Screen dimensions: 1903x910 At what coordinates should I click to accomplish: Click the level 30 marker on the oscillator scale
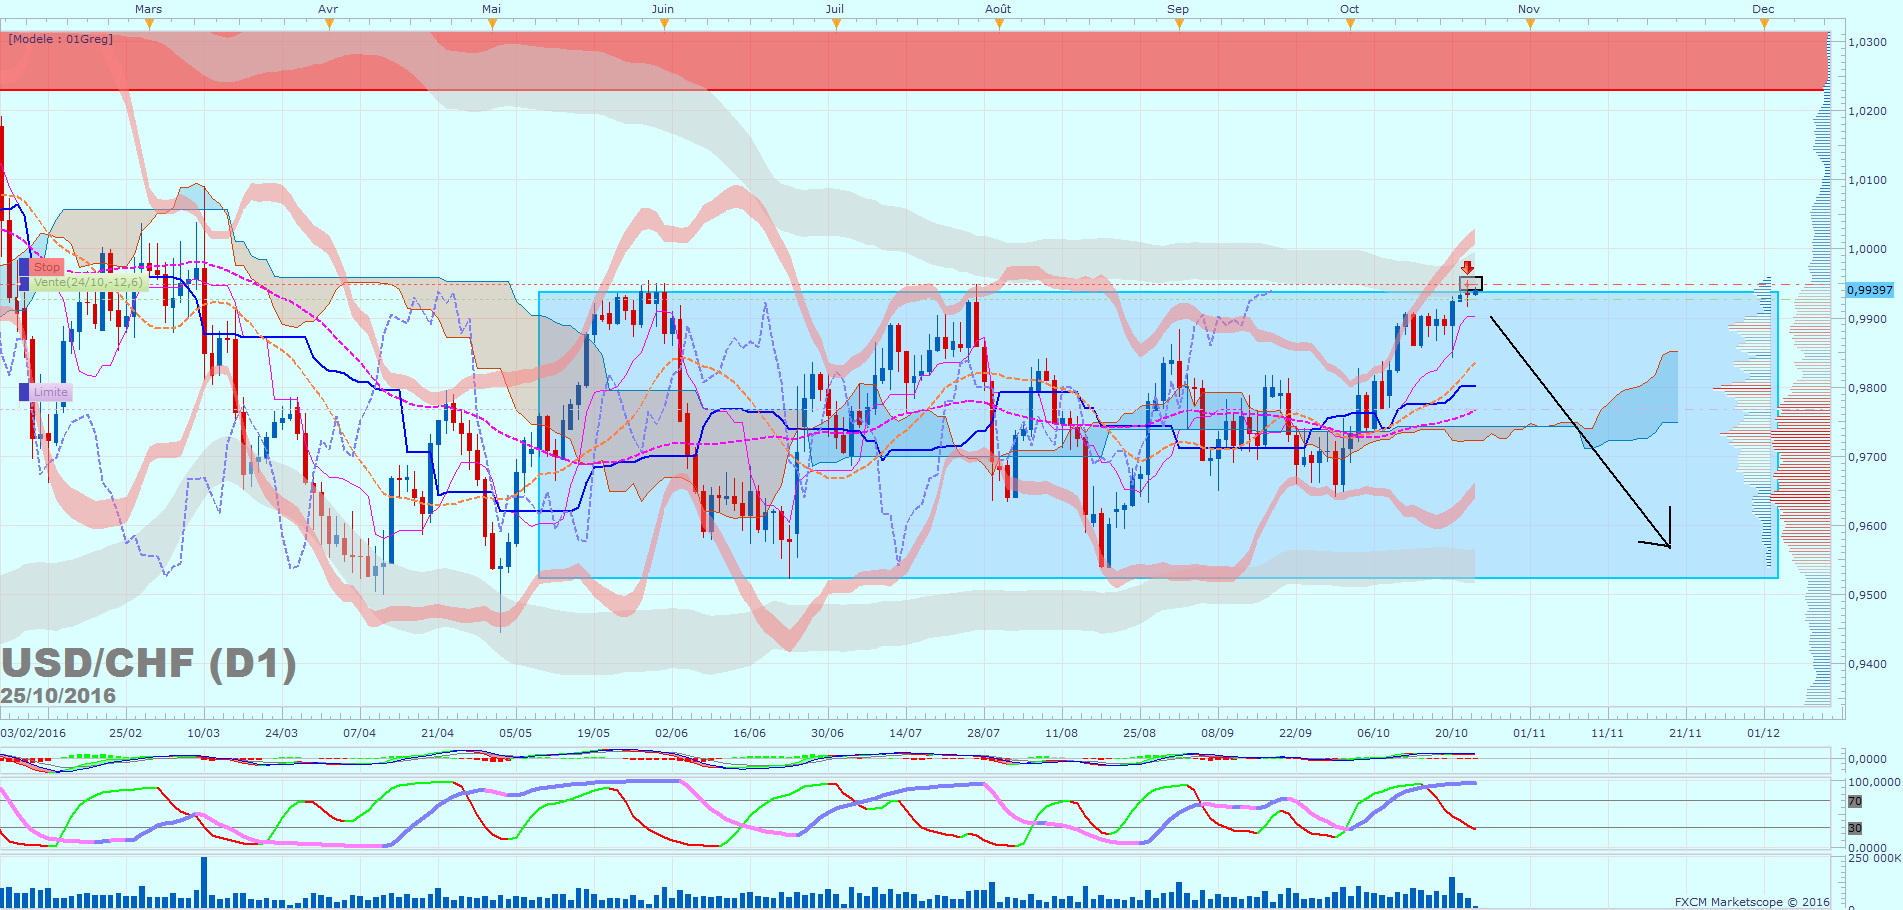click(1854, 828)
